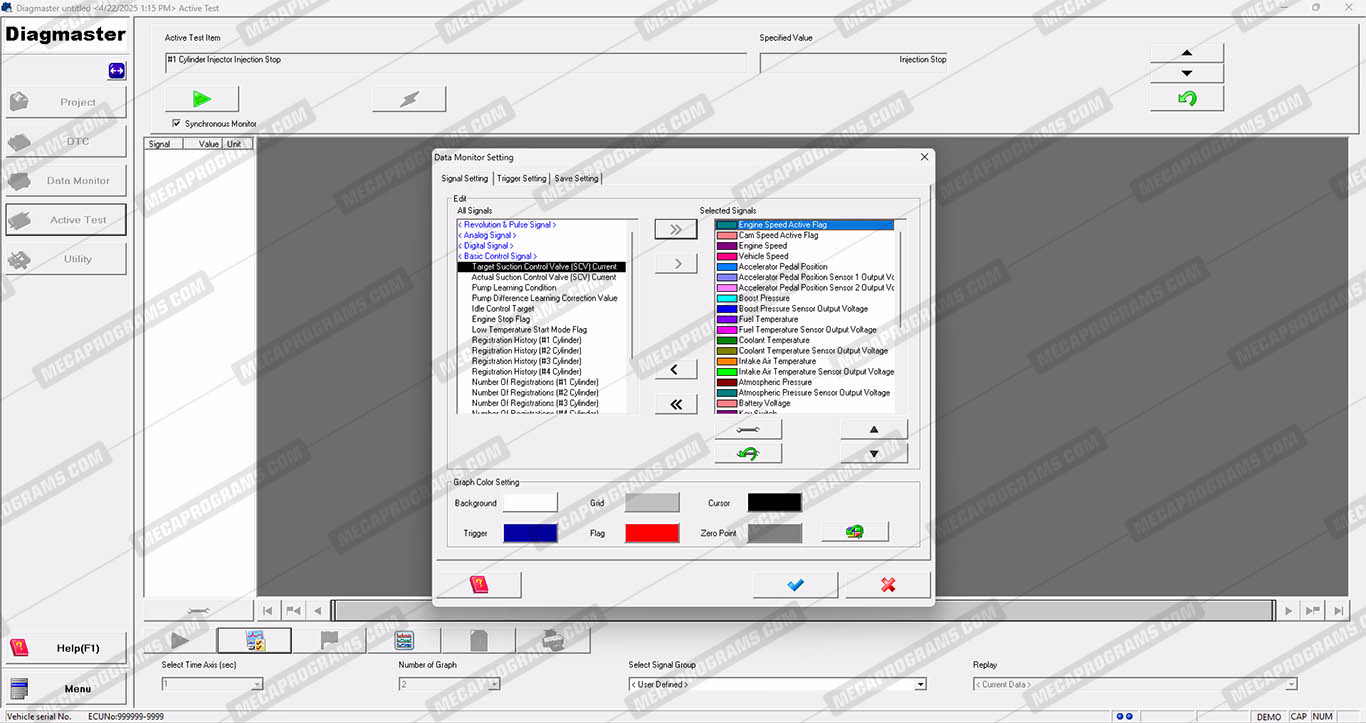The image size is (1366, 723).
Task: Switch to the Save Setting tab
Action: pyautogui.click(x=577, y=179)
